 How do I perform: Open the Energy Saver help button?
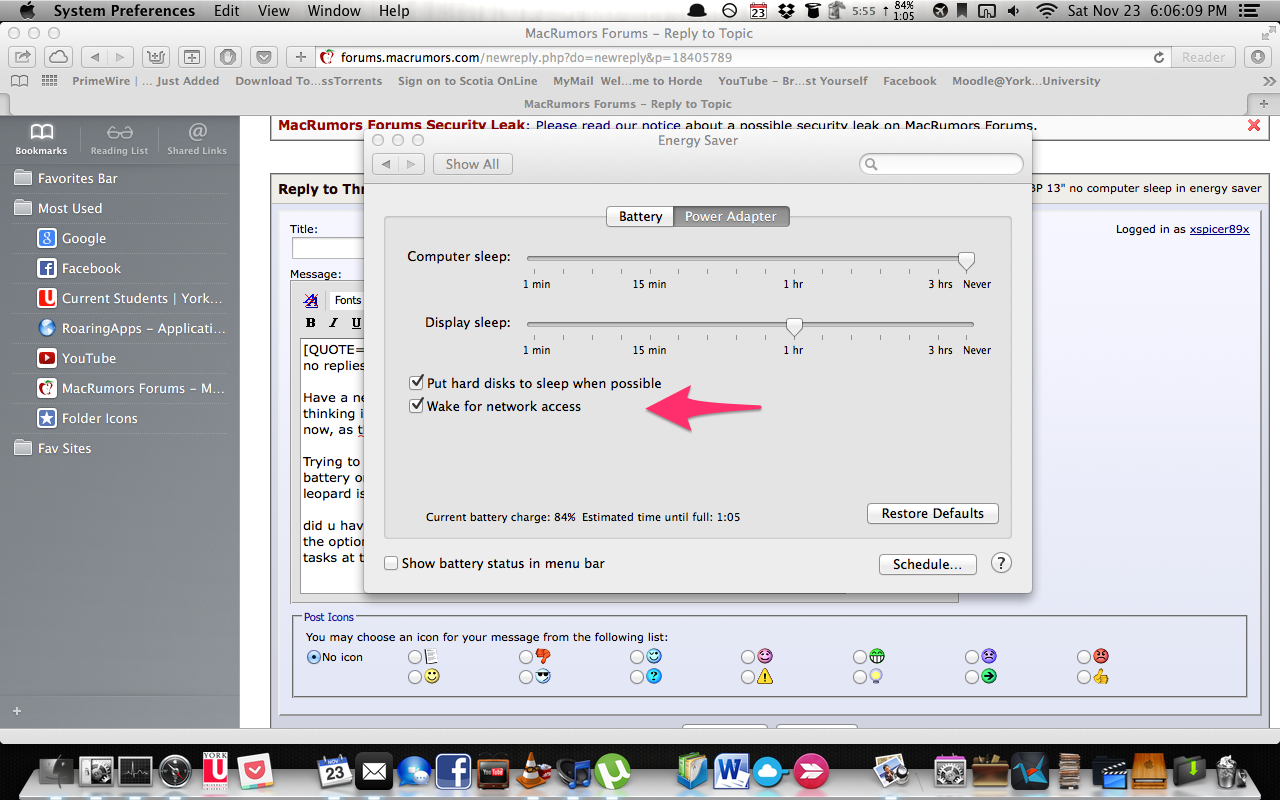pyautogui.click(x=1001, y=563)
